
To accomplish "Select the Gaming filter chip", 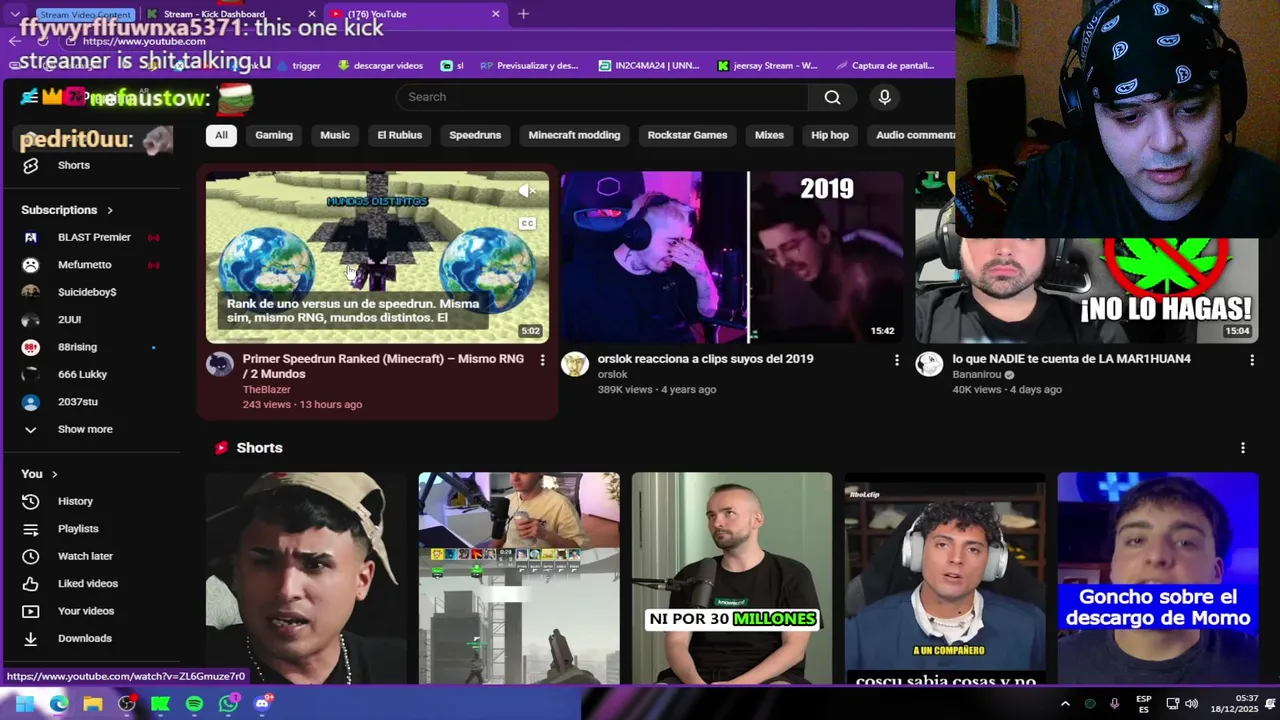I will (x=274, y=135).
